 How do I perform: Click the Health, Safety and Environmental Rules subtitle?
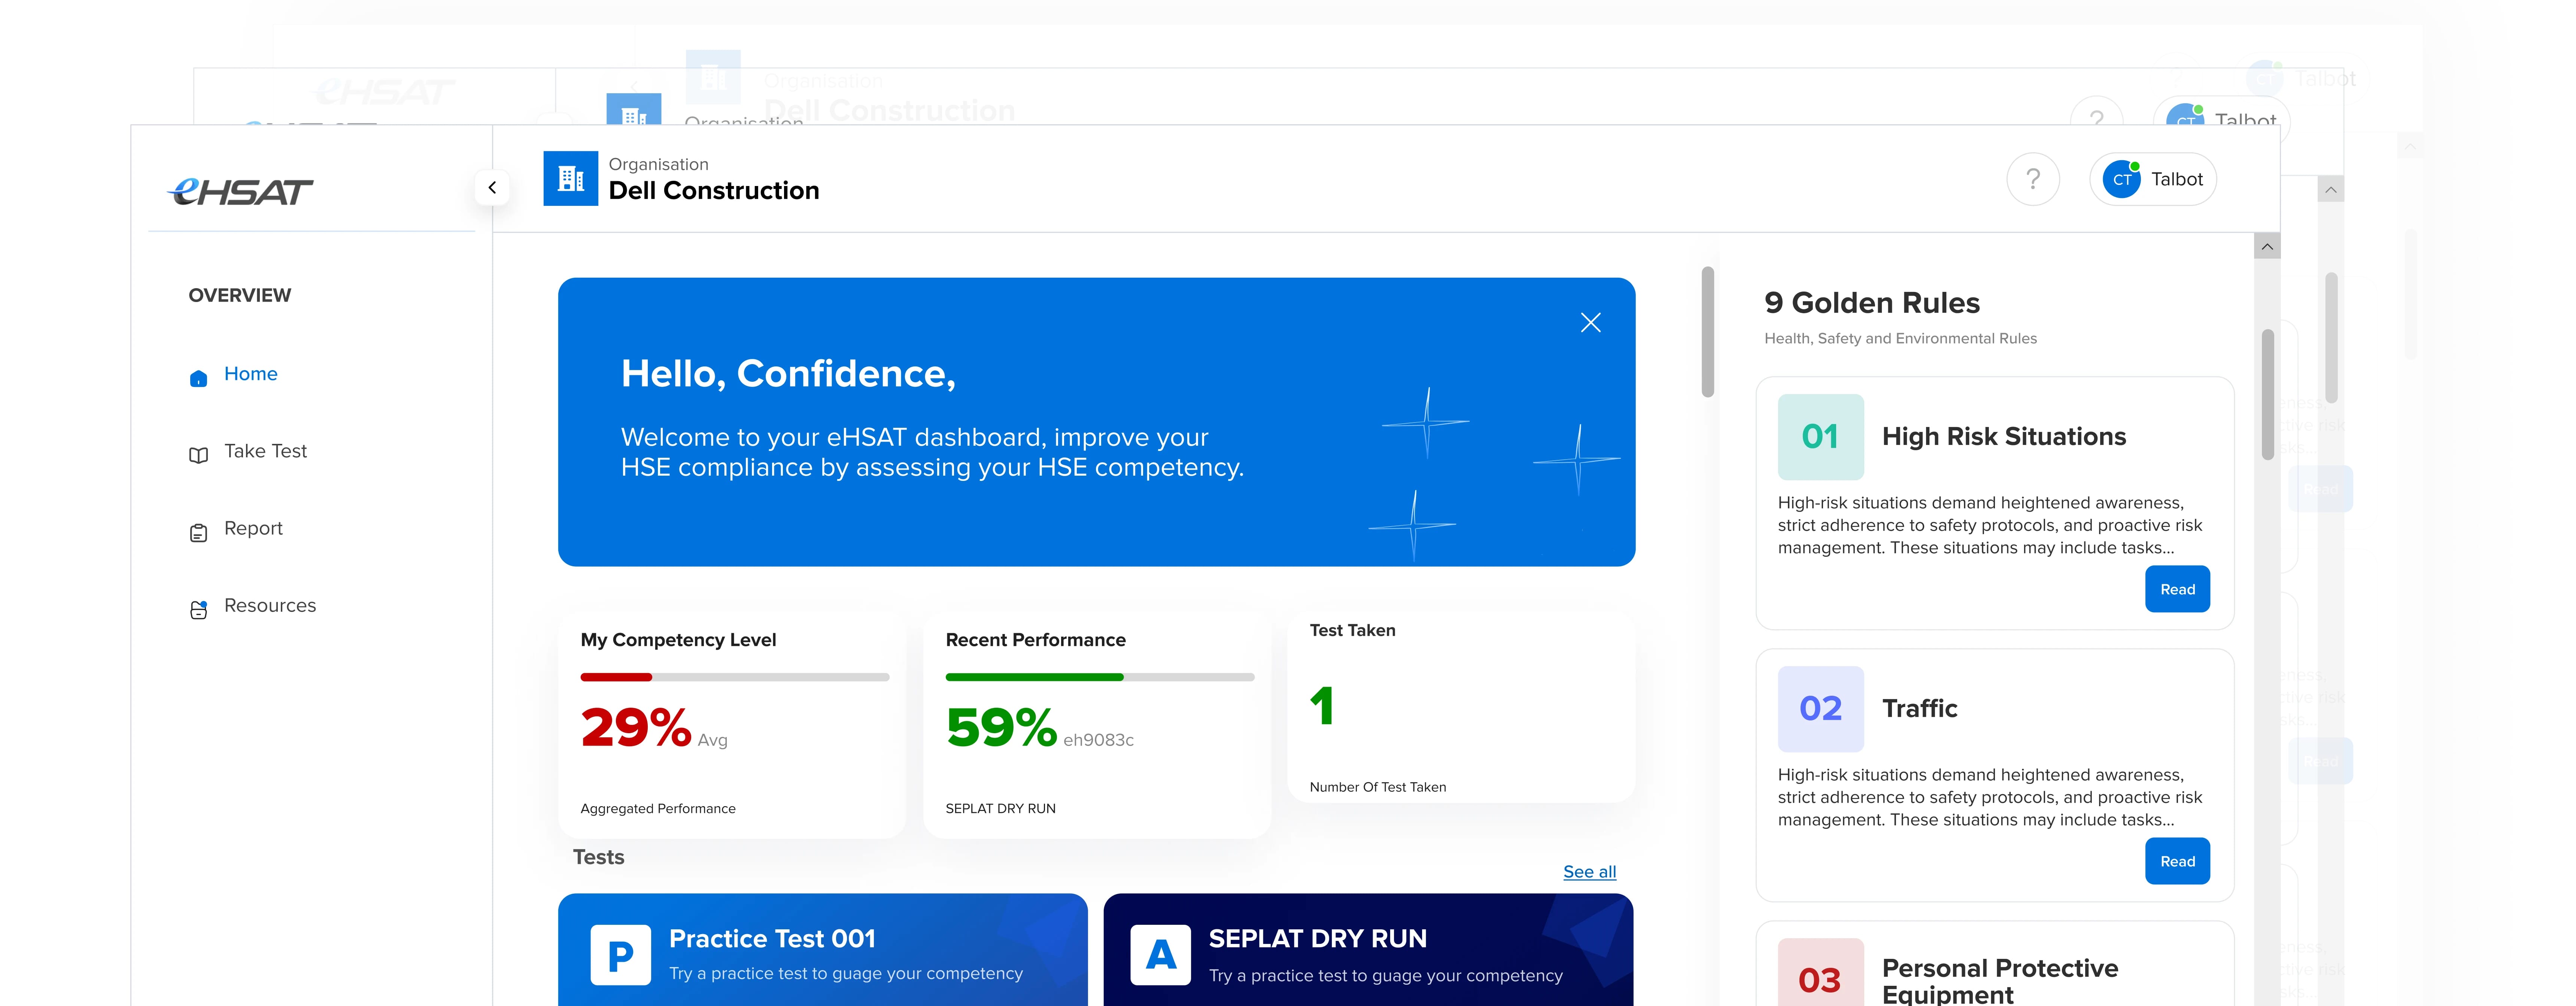coord(1900,339)
